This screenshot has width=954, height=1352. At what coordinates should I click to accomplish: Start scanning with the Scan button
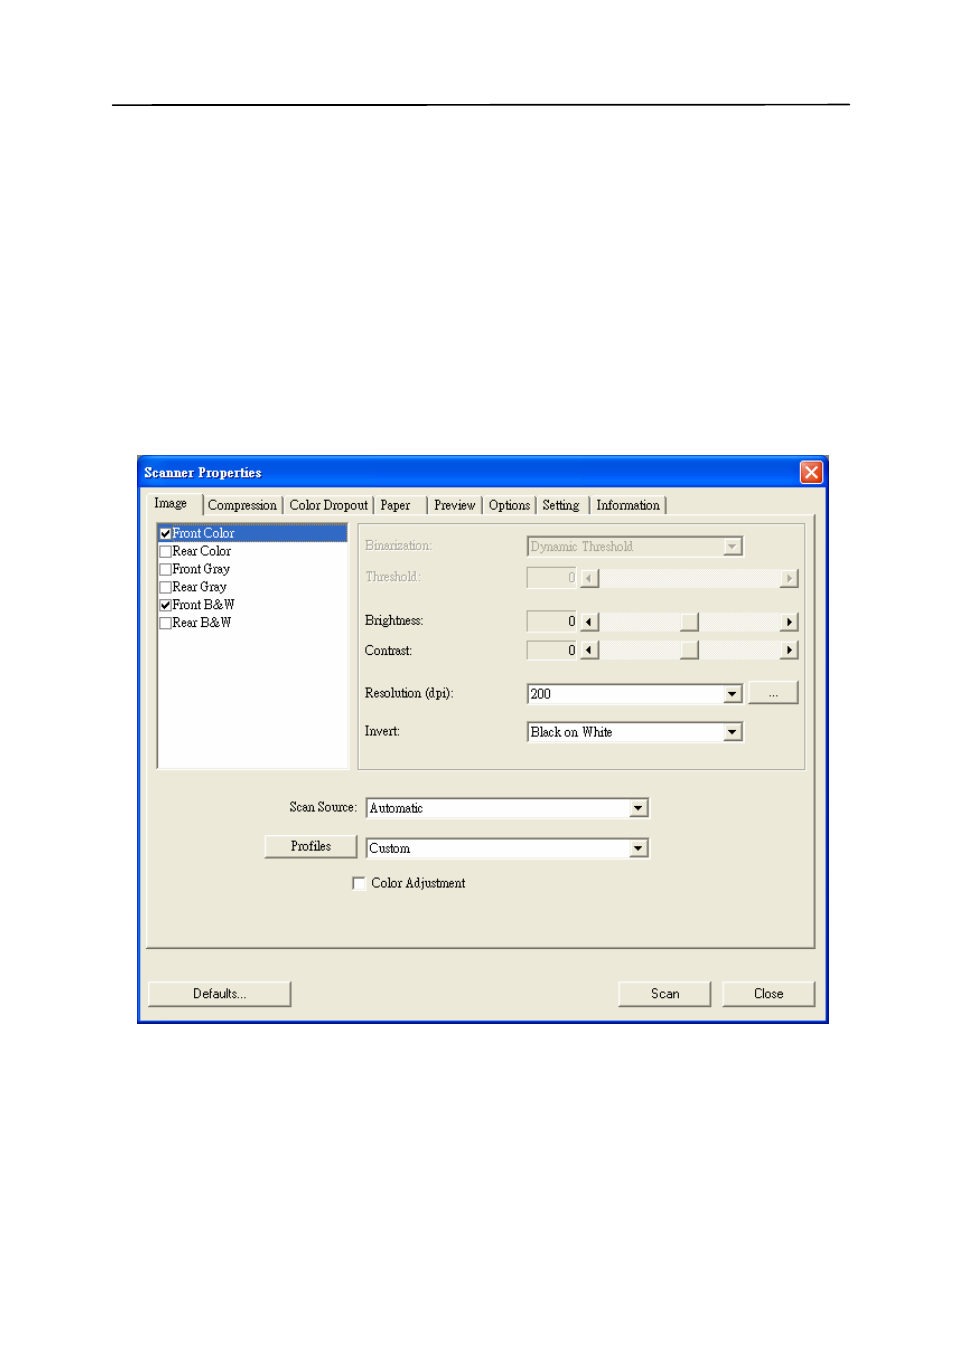(665, 994)
